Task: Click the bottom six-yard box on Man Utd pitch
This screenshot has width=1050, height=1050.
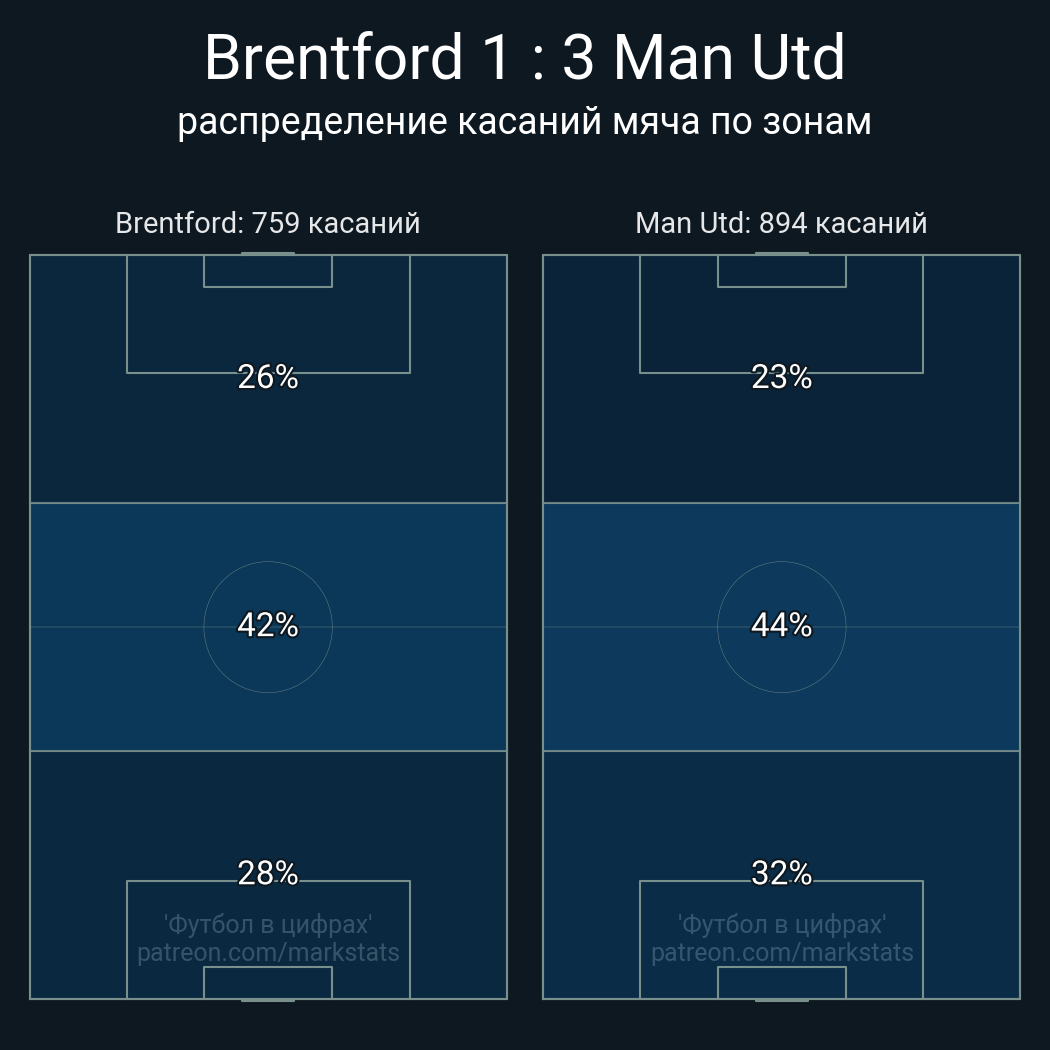Action: (x=782, y=983)
